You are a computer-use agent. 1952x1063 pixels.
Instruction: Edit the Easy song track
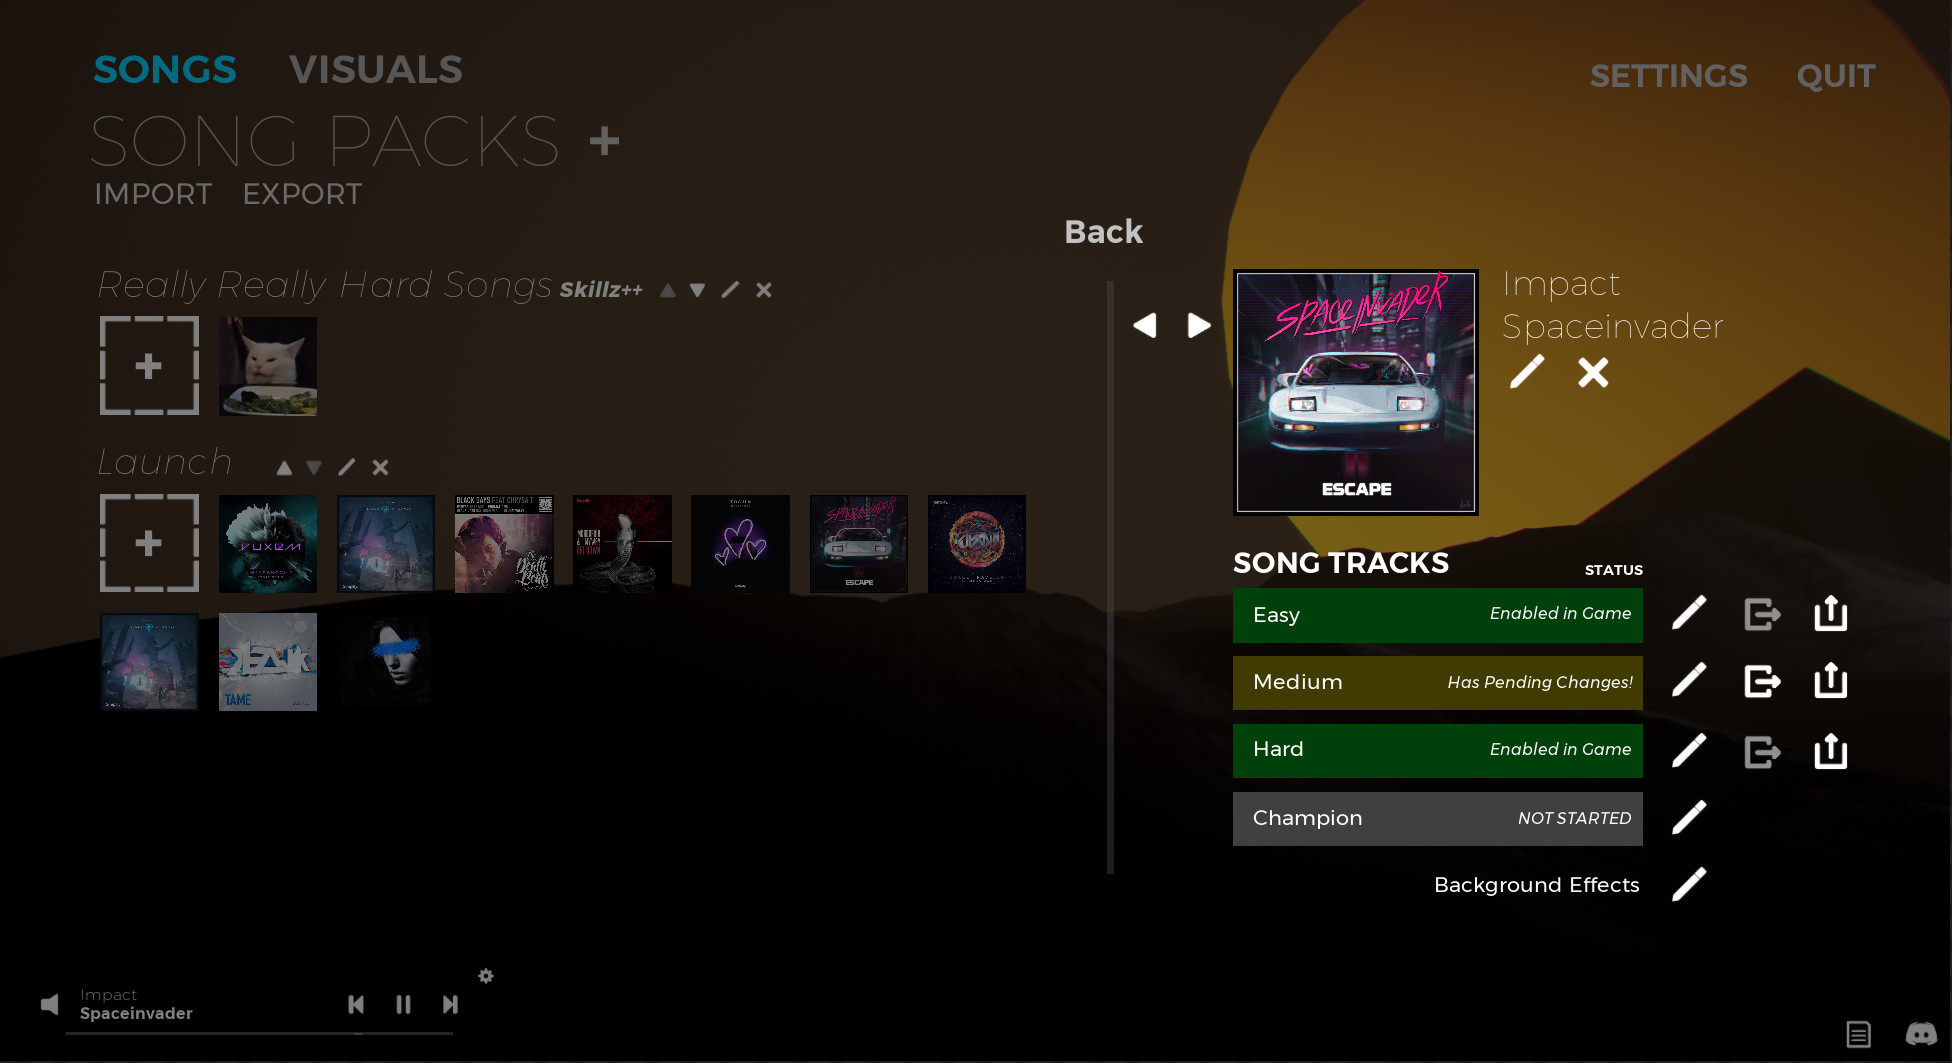point(1689,613)
